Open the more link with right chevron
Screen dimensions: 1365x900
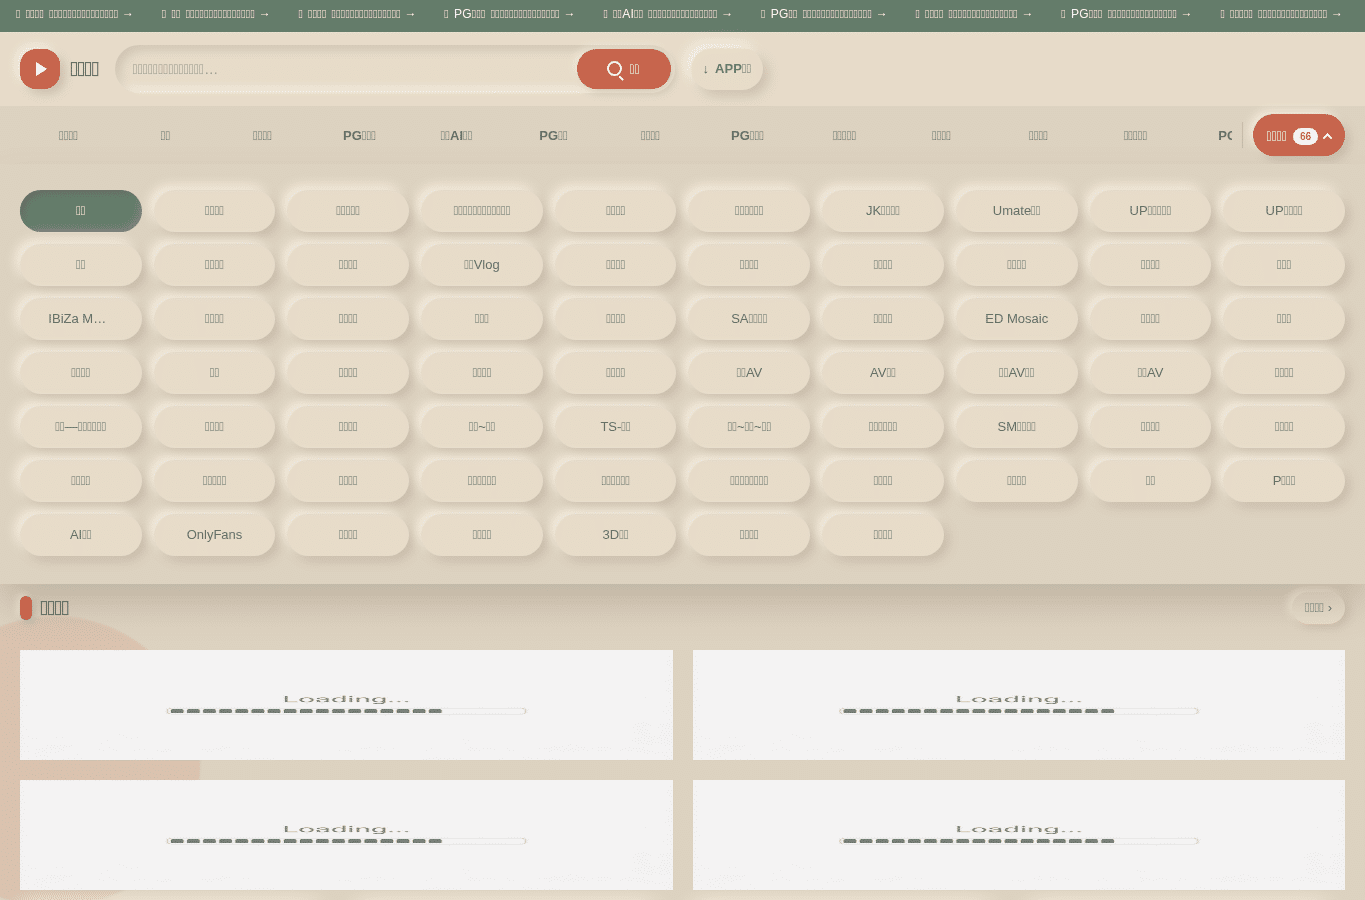point(1318,607)
